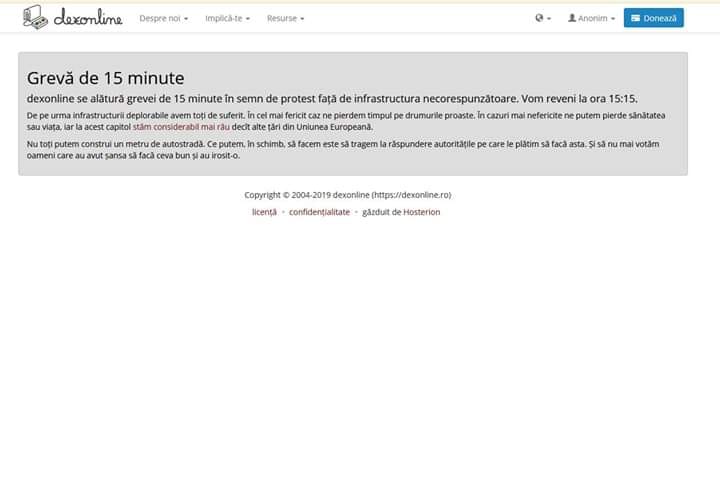This screenshot has height=502, width=720.
Task: Expand the Implică-te dropdown
Action: pyautogui.click(x=227, y=18)
